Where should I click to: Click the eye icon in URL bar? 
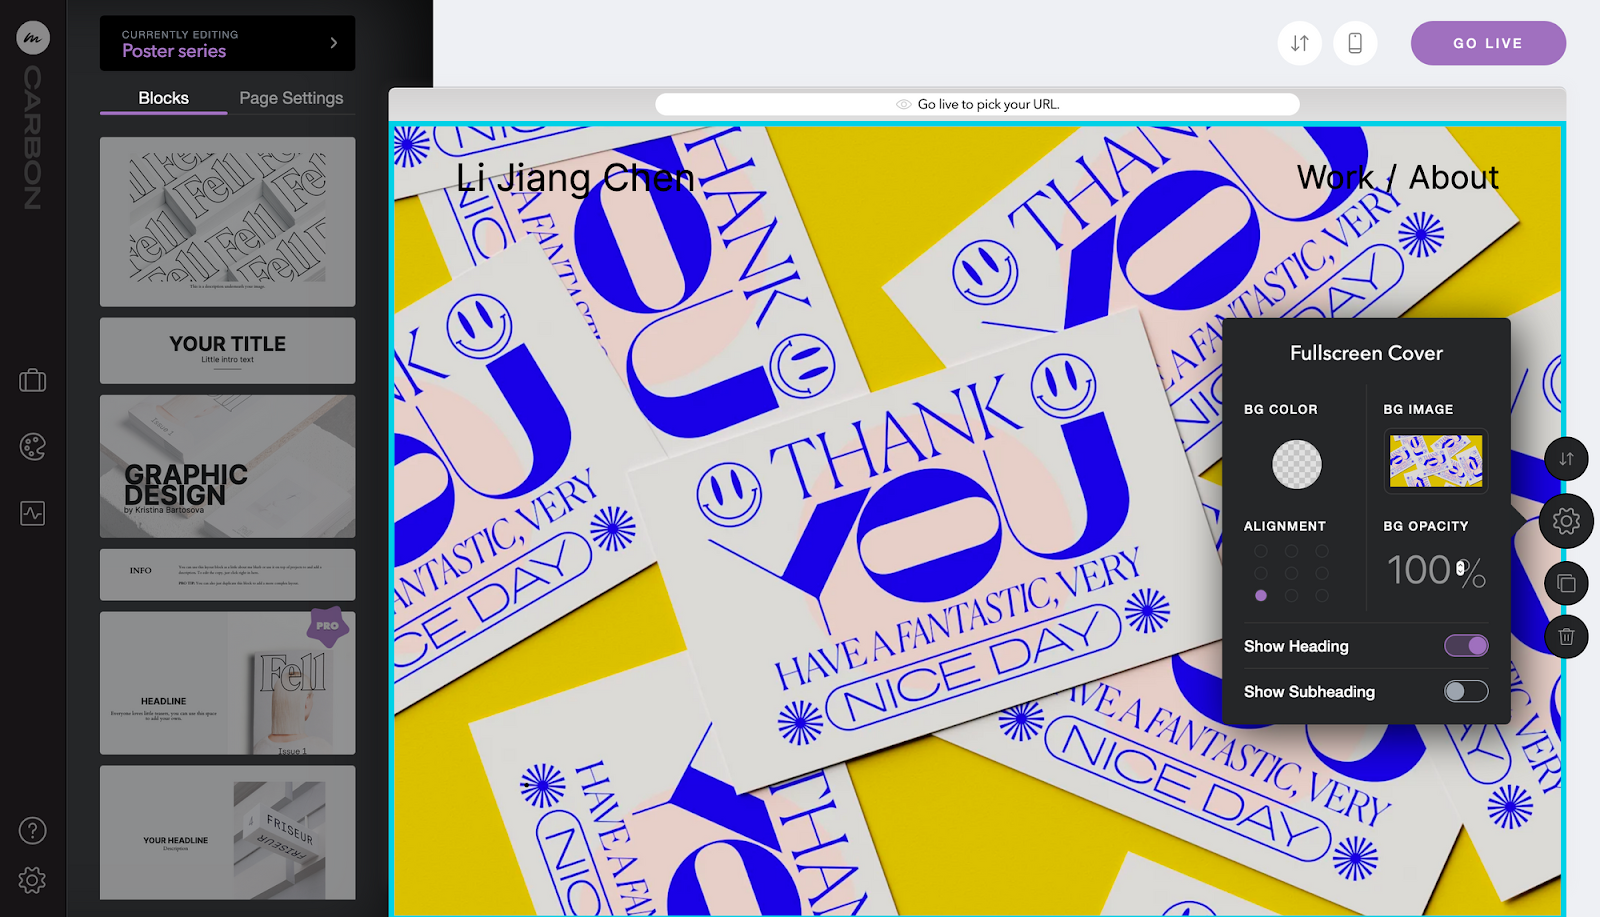[904, 104]
